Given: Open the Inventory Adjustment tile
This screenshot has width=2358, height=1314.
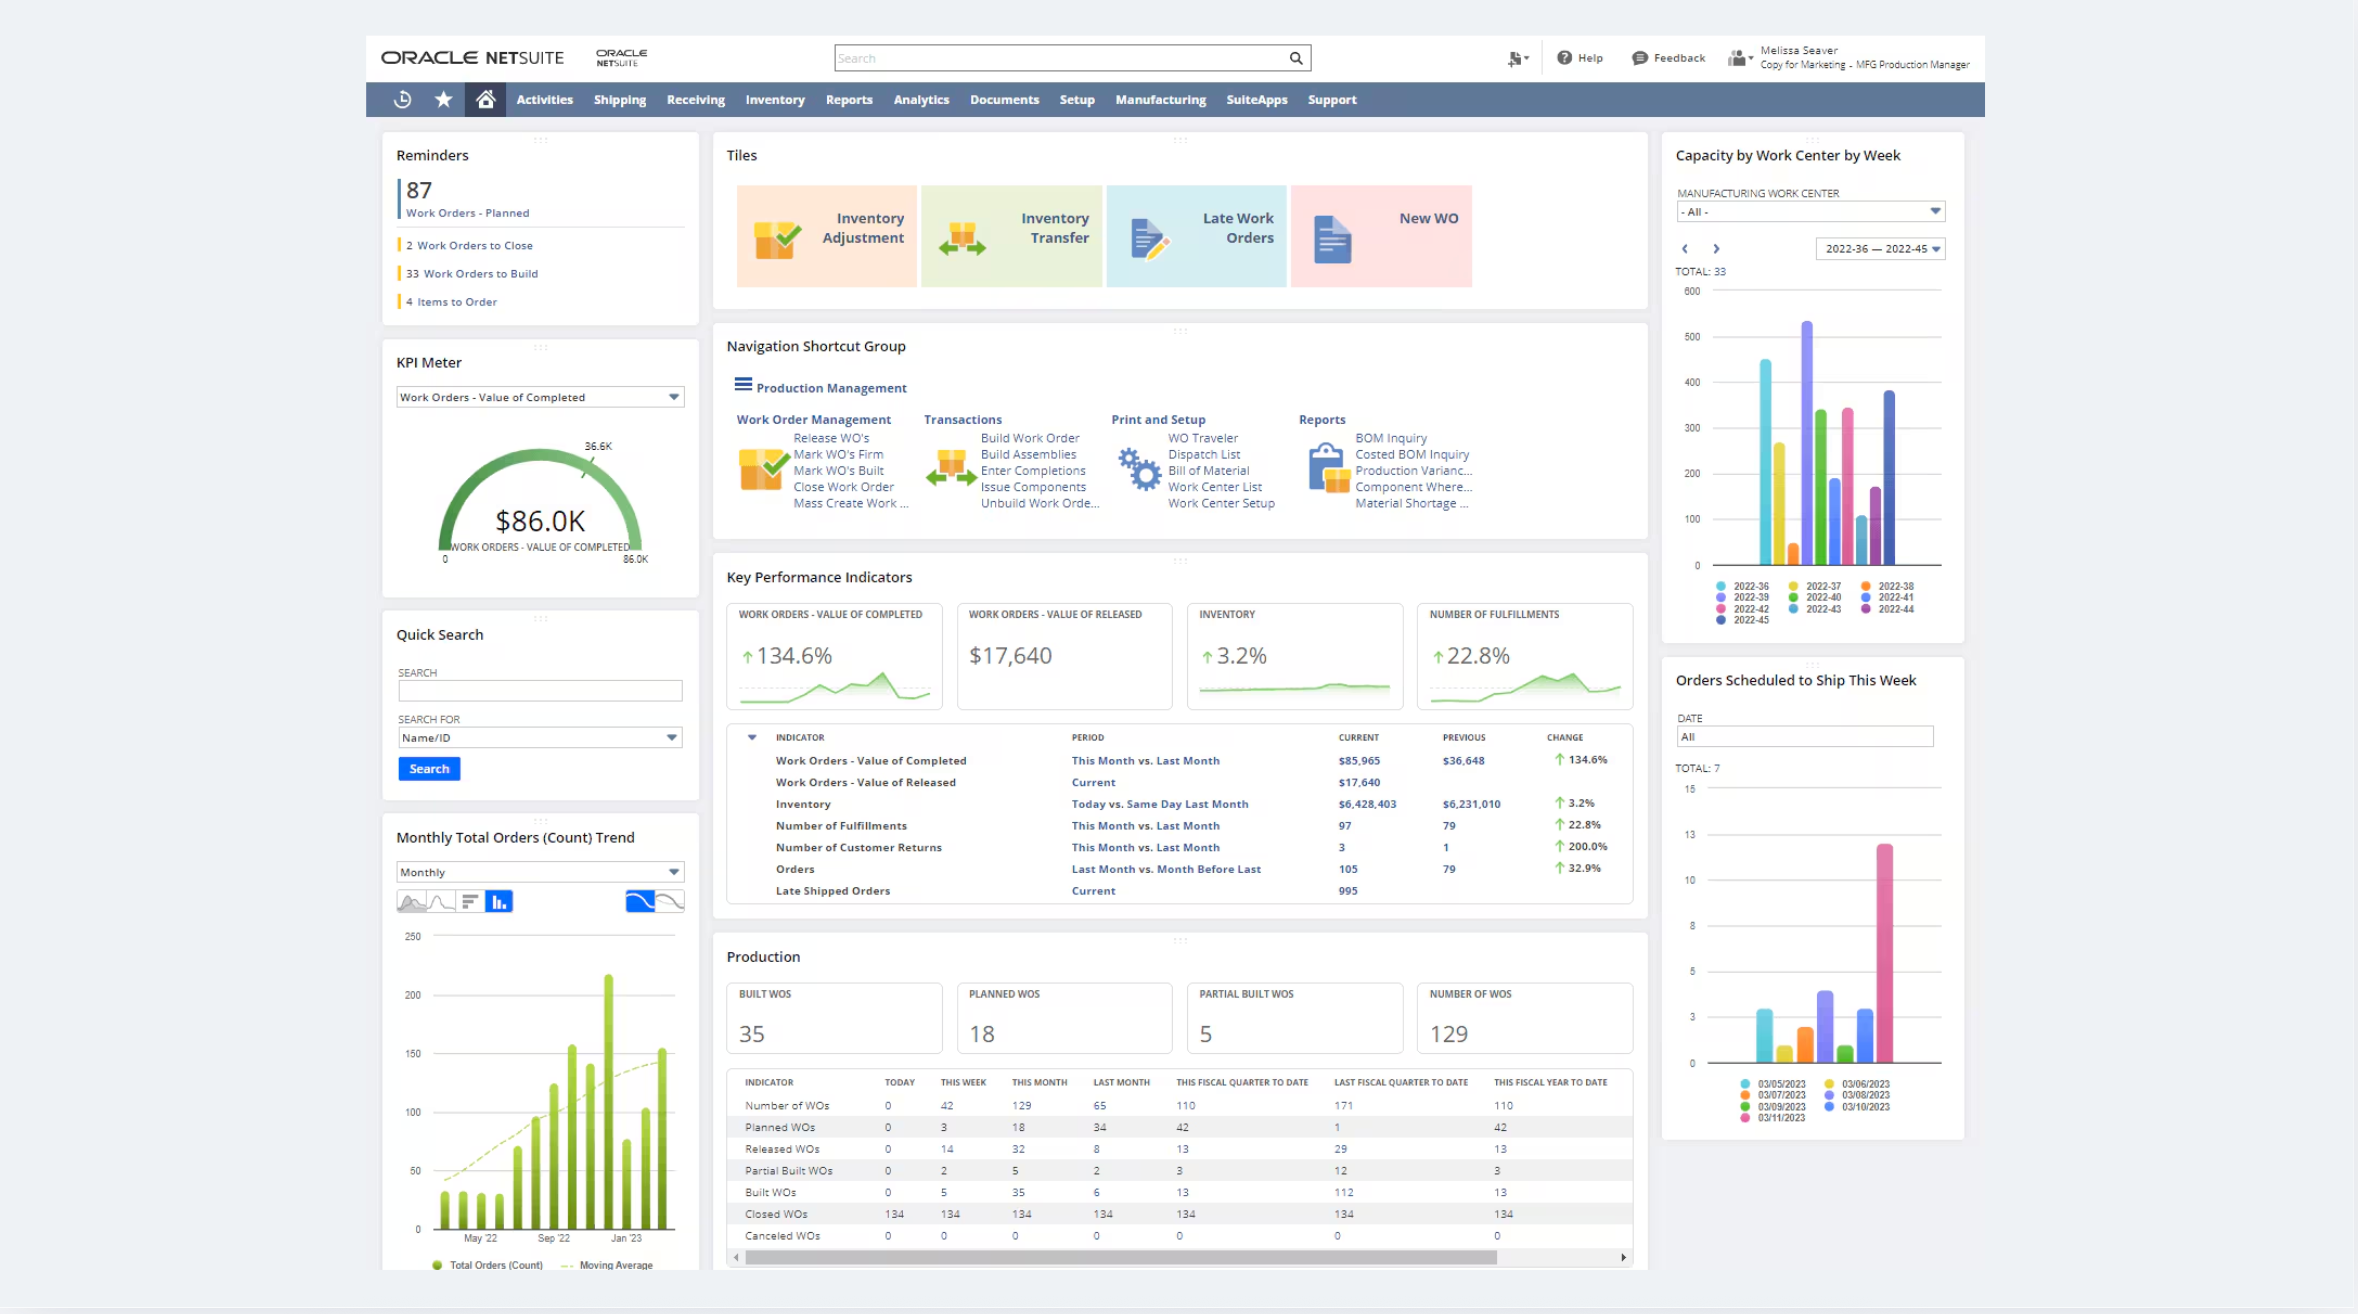Looking at the screenshot, I should [827, 236].
